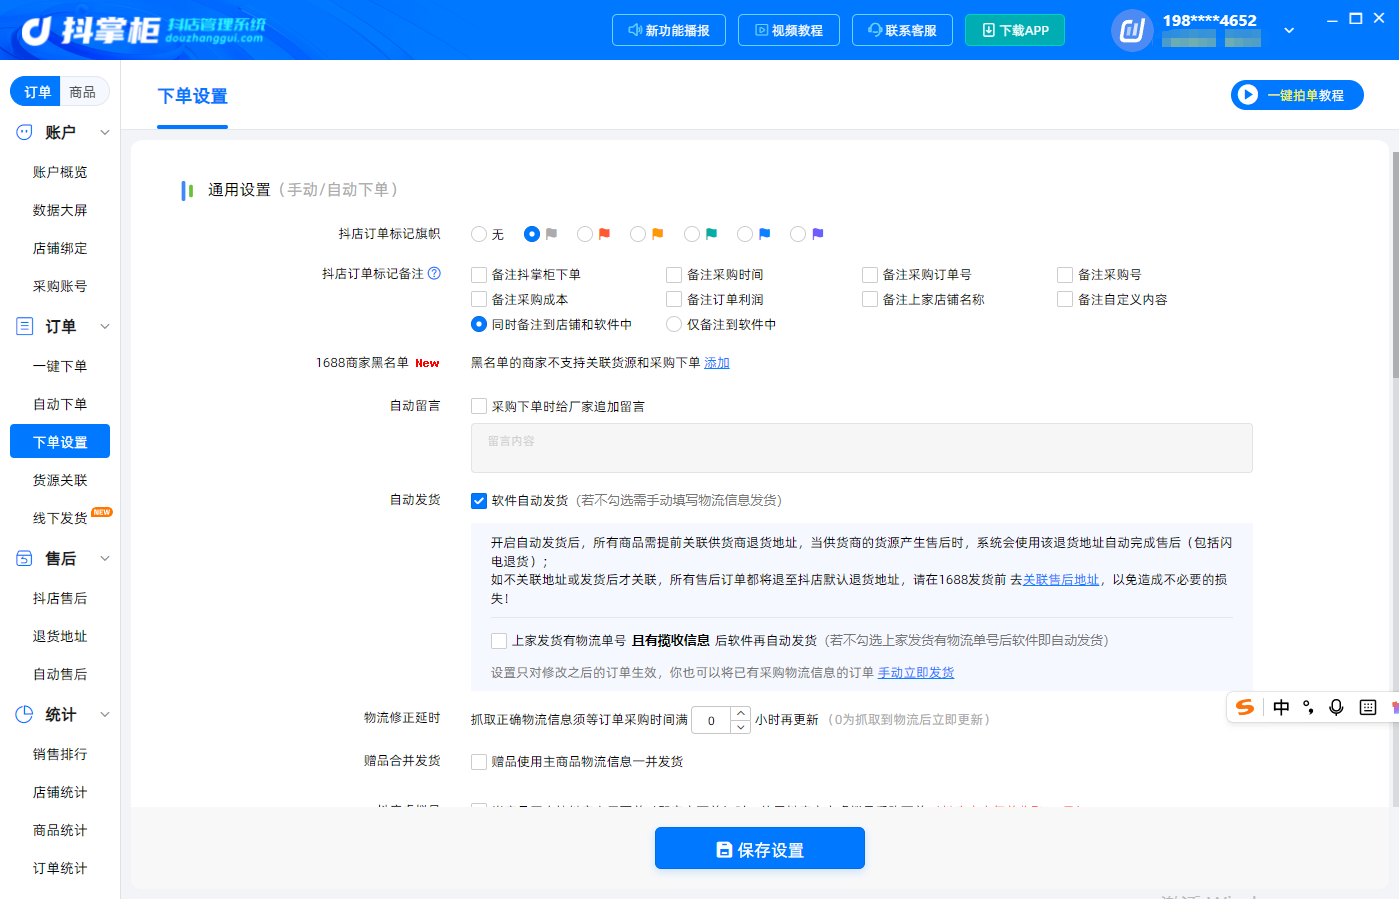Select 仅备注到软件中 radio

674,324
